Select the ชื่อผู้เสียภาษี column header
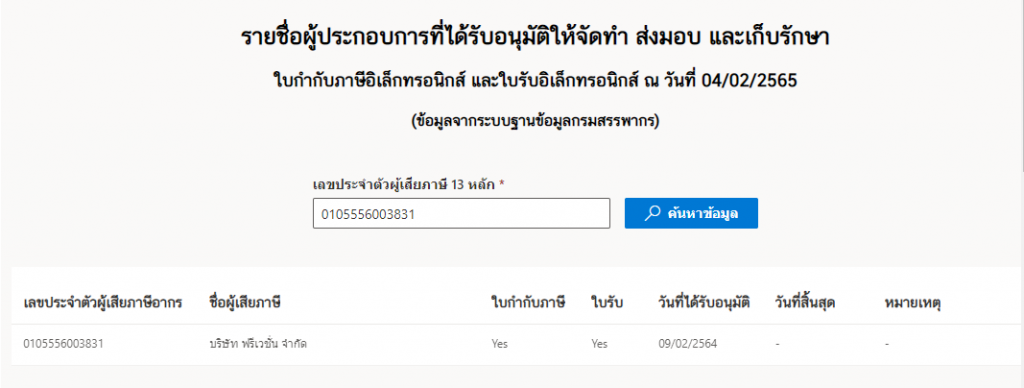Viewport: 1024px width, 388px height. pyautogui.click(x=245, y=303)
